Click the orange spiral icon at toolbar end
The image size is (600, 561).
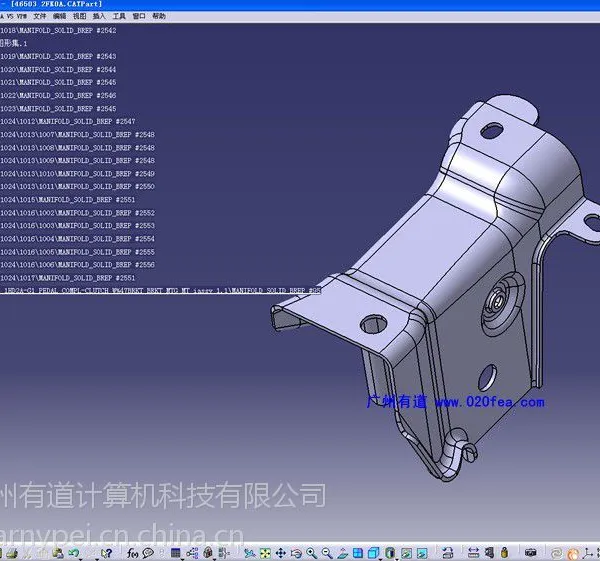pyautogui.click(x=573, y=554)
